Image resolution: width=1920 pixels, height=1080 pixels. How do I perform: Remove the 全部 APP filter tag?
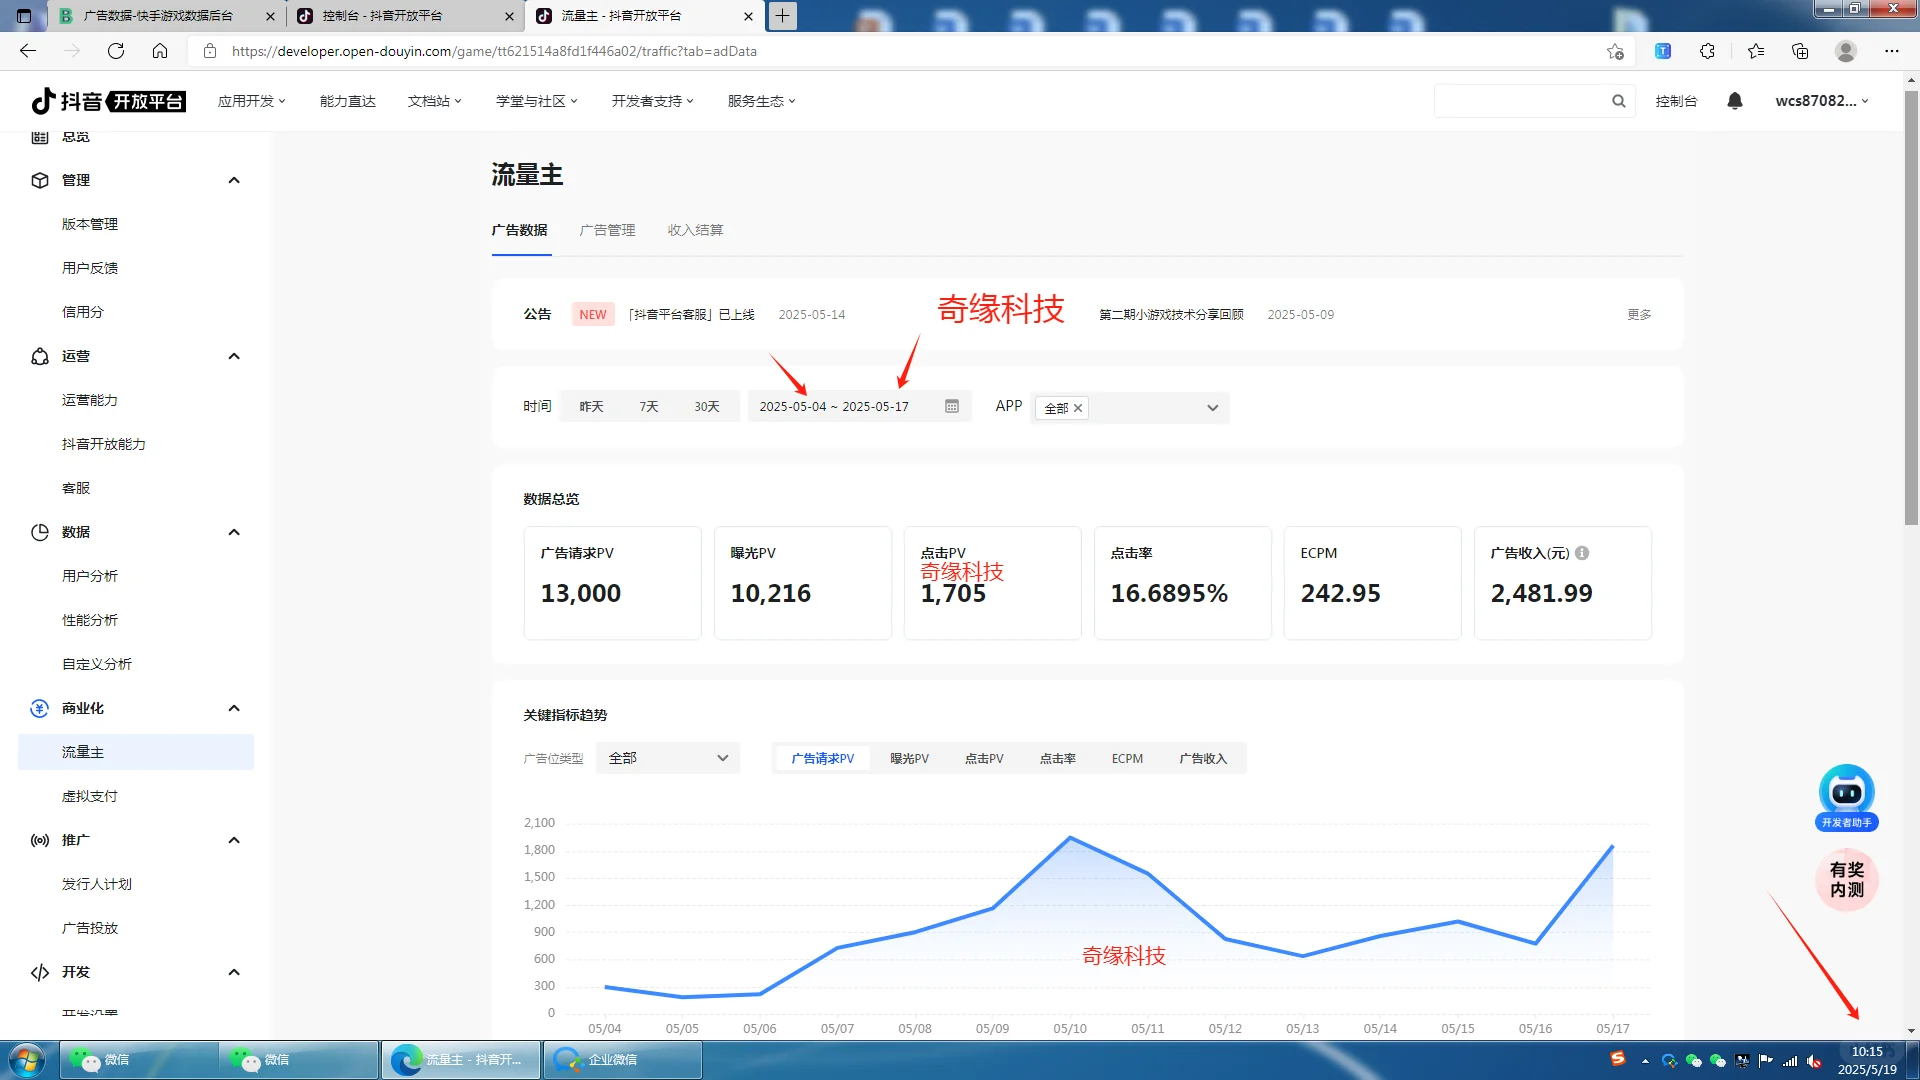(x=1078, y=408)
